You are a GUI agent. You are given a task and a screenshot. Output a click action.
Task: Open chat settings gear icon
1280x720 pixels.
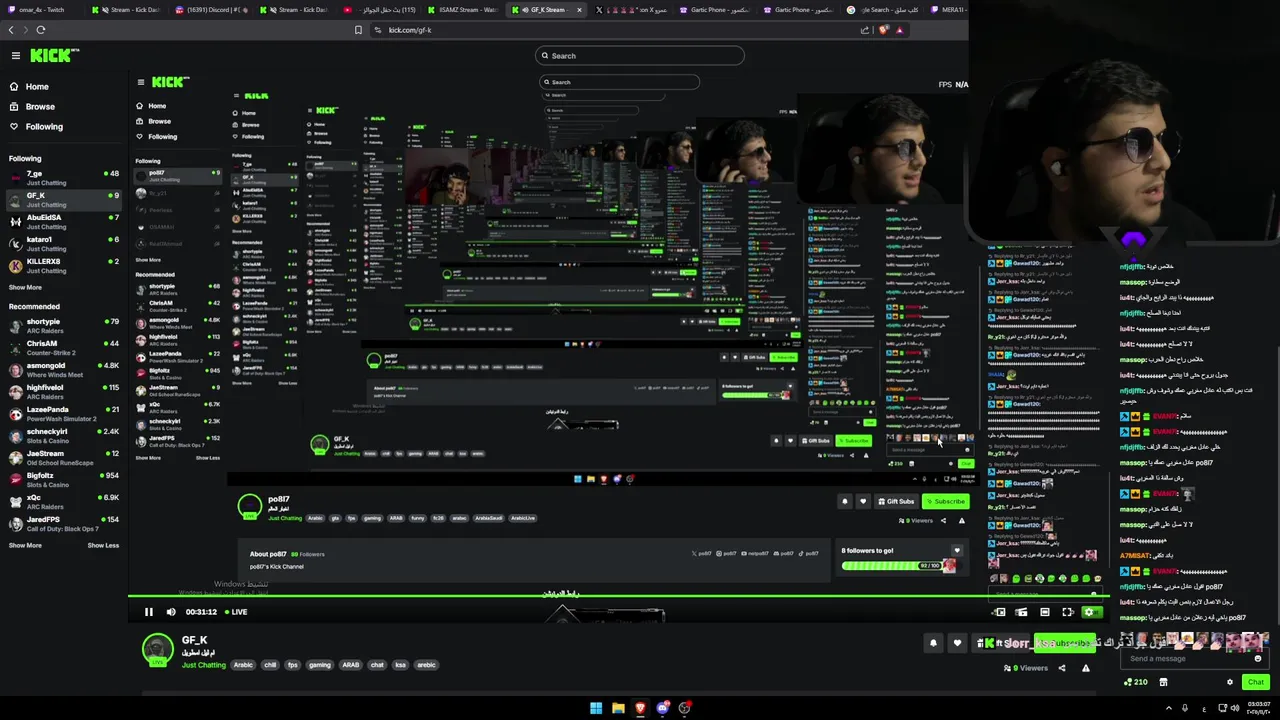(1230, 682)
